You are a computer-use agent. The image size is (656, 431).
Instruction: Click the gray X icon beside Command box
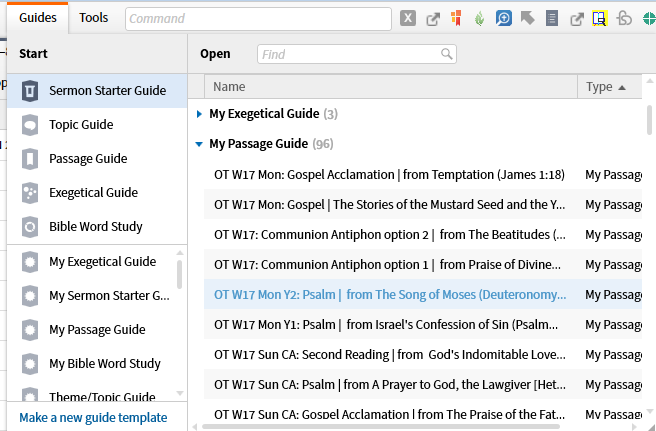click(x=408, y=18)
